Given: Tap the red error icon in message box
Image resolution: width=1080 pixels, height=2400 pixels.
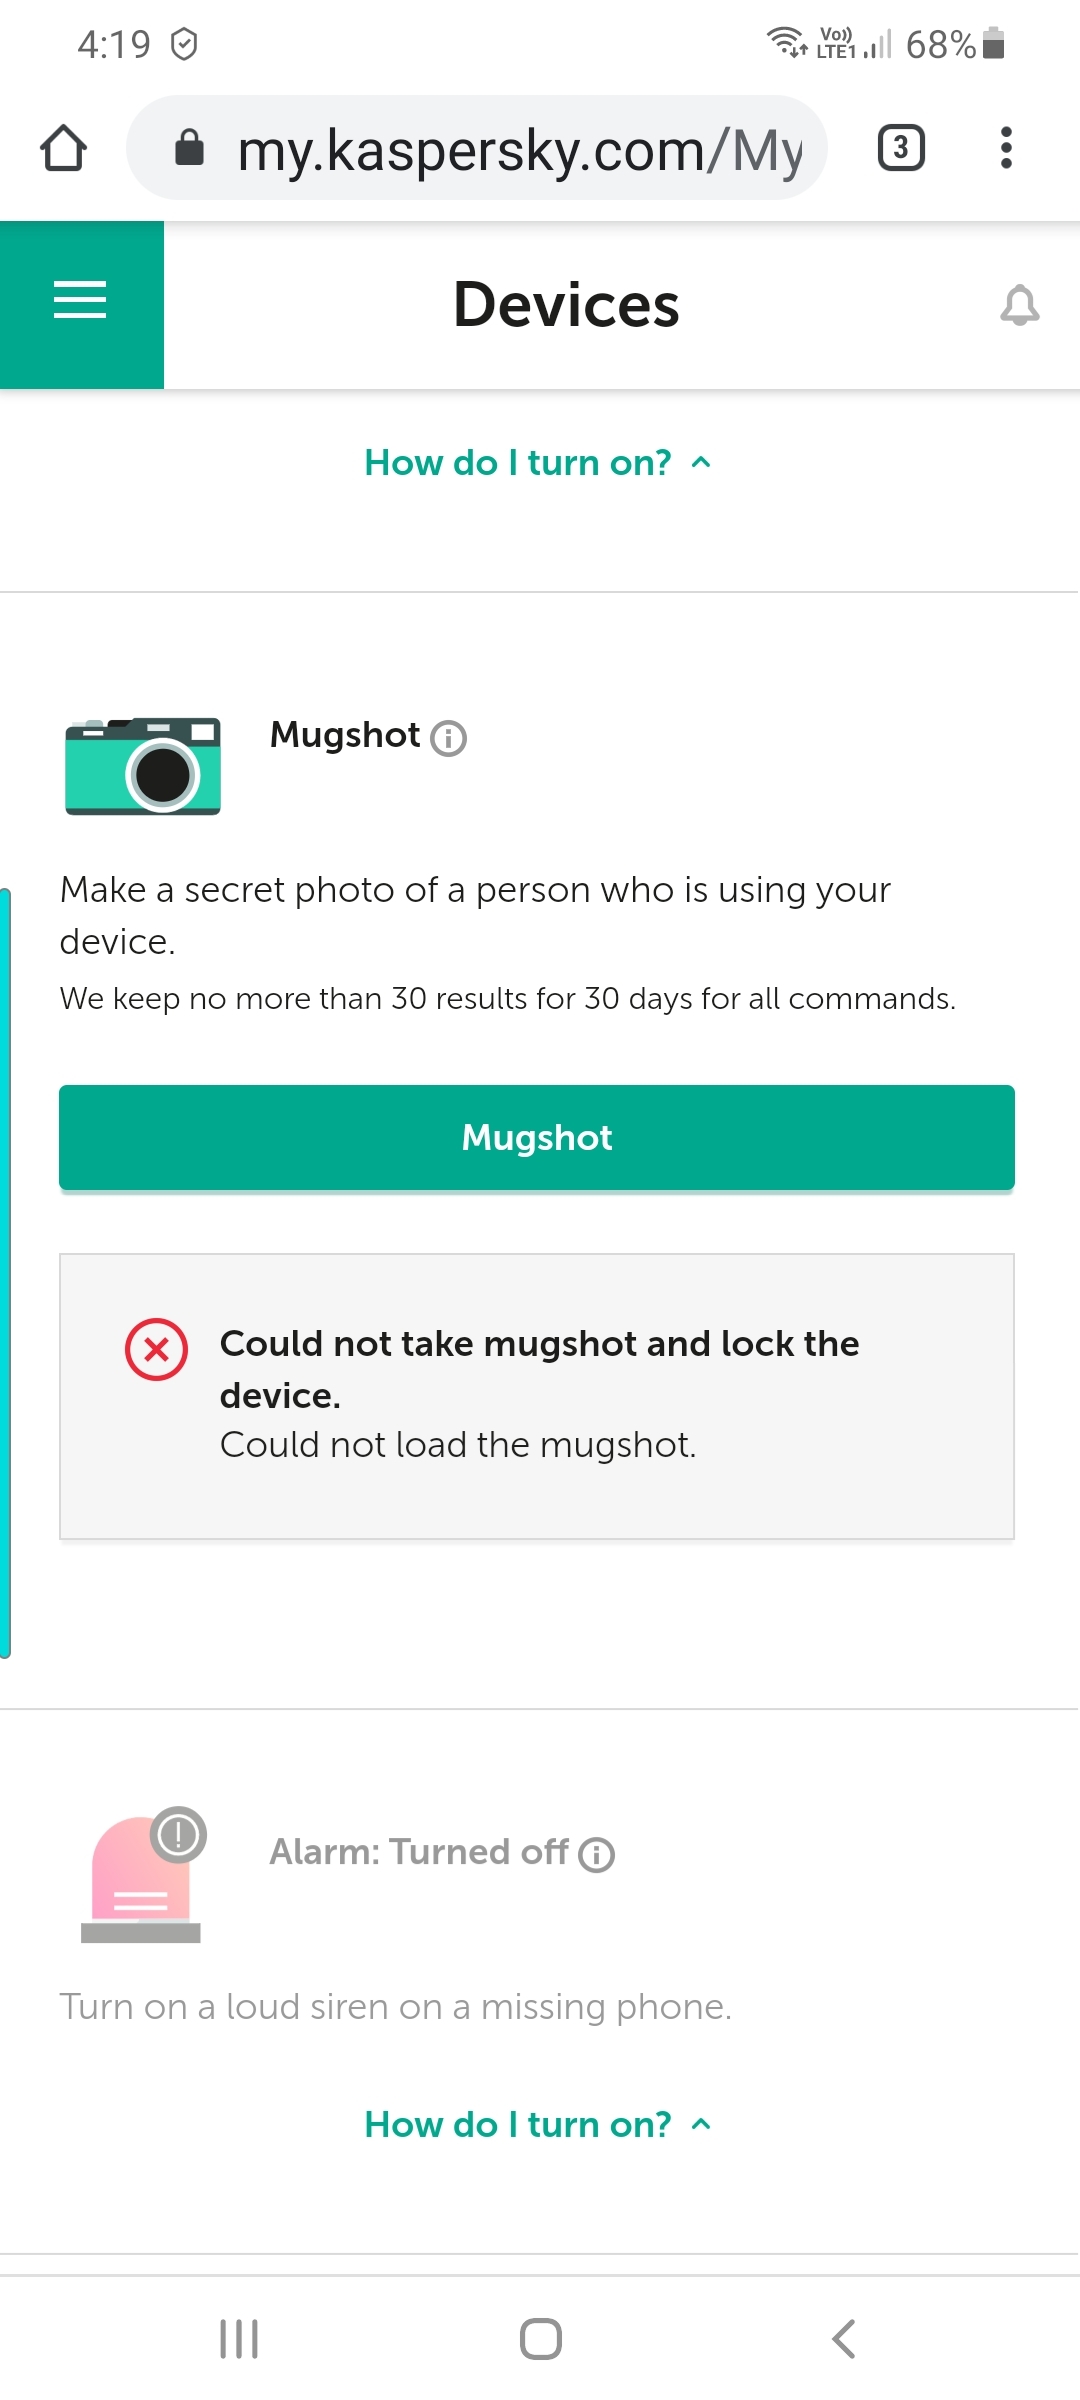Looking at the screenshot, I should click(x=156, y=1350).
